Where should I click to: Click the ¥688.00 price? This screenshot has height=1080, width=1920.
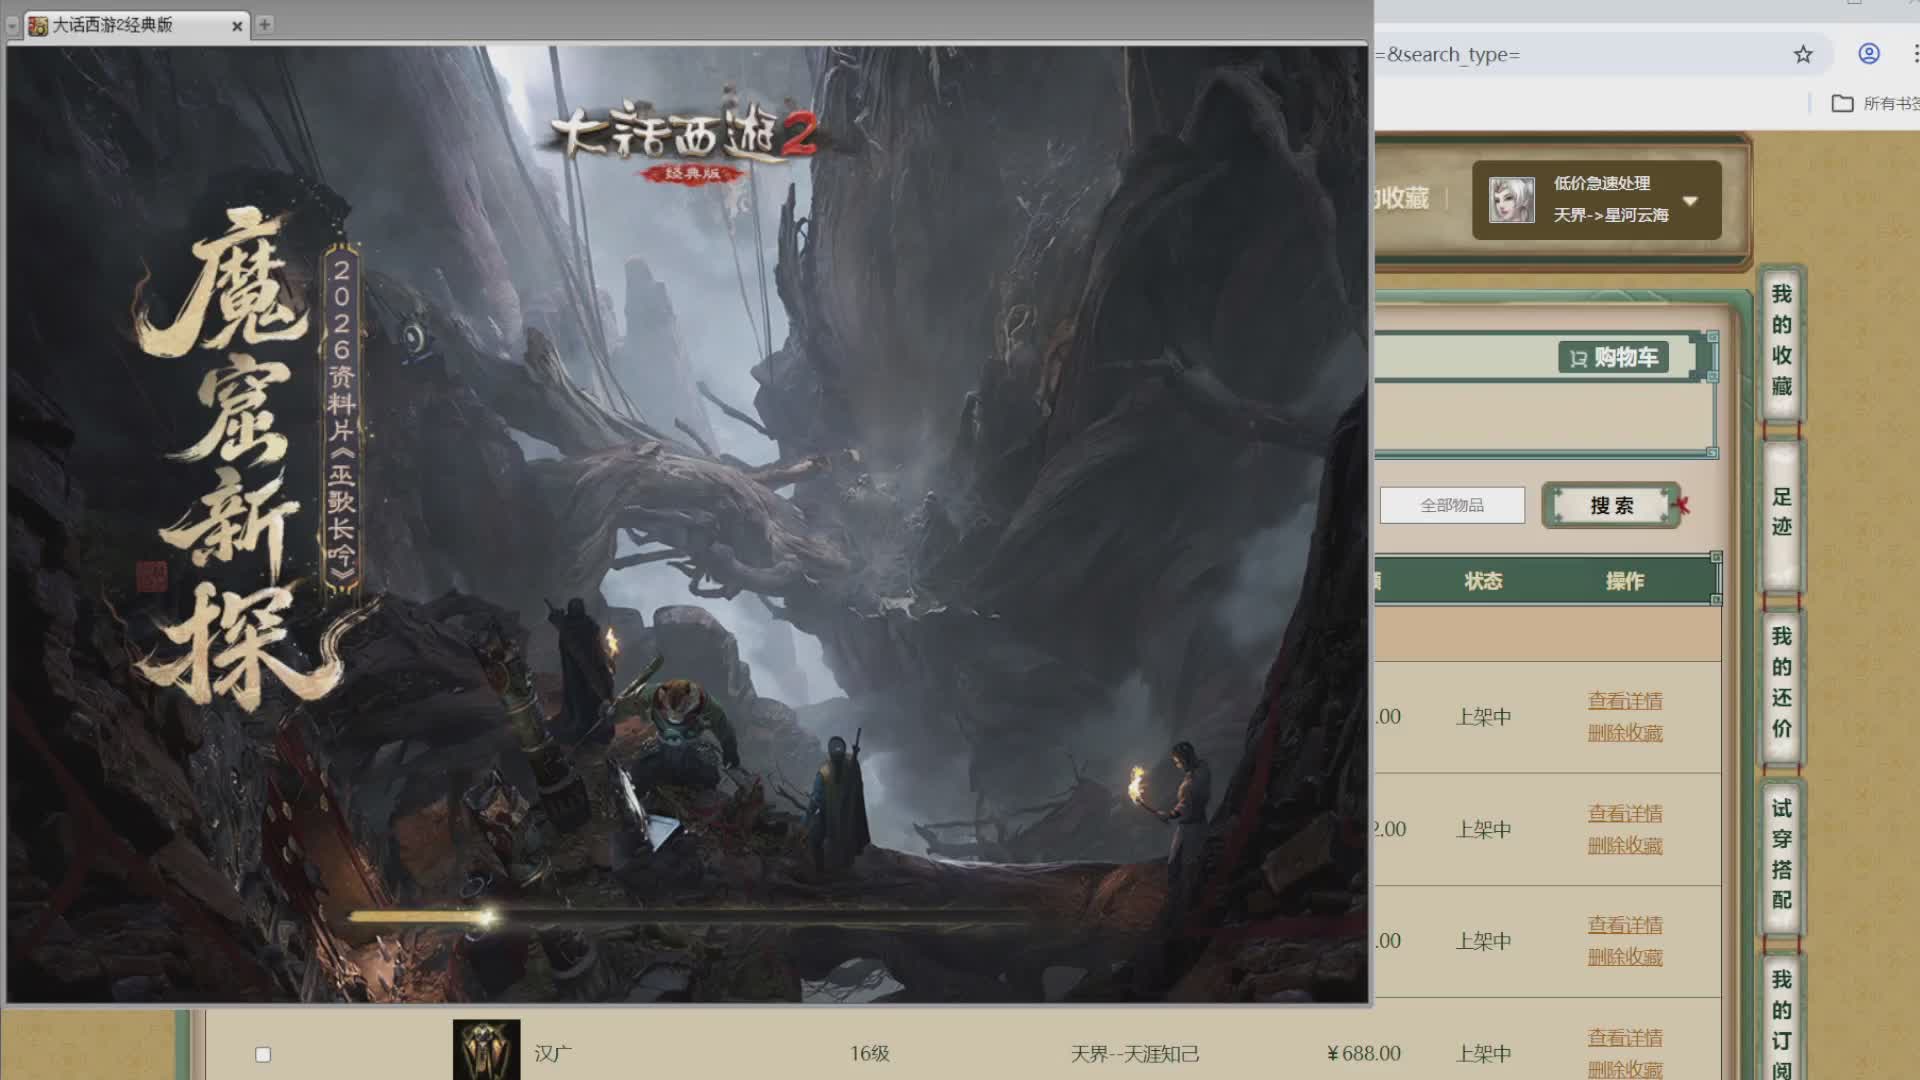1363,1053
